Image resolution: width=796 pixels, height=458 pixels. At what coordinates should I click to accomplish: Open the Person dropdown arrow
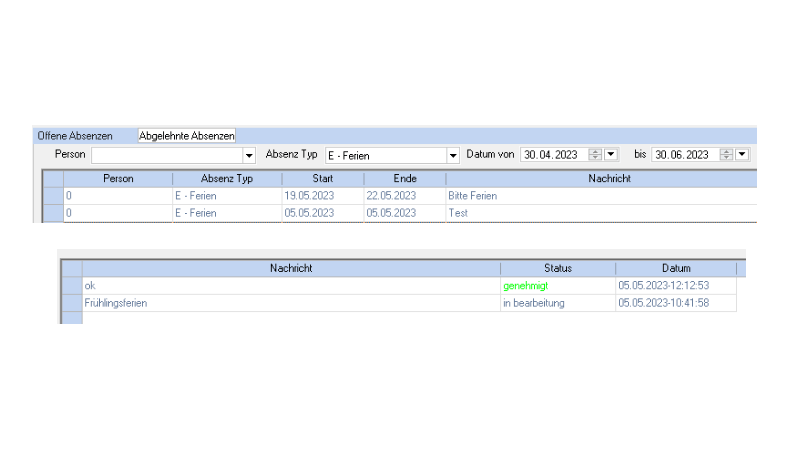coord(249,155)
